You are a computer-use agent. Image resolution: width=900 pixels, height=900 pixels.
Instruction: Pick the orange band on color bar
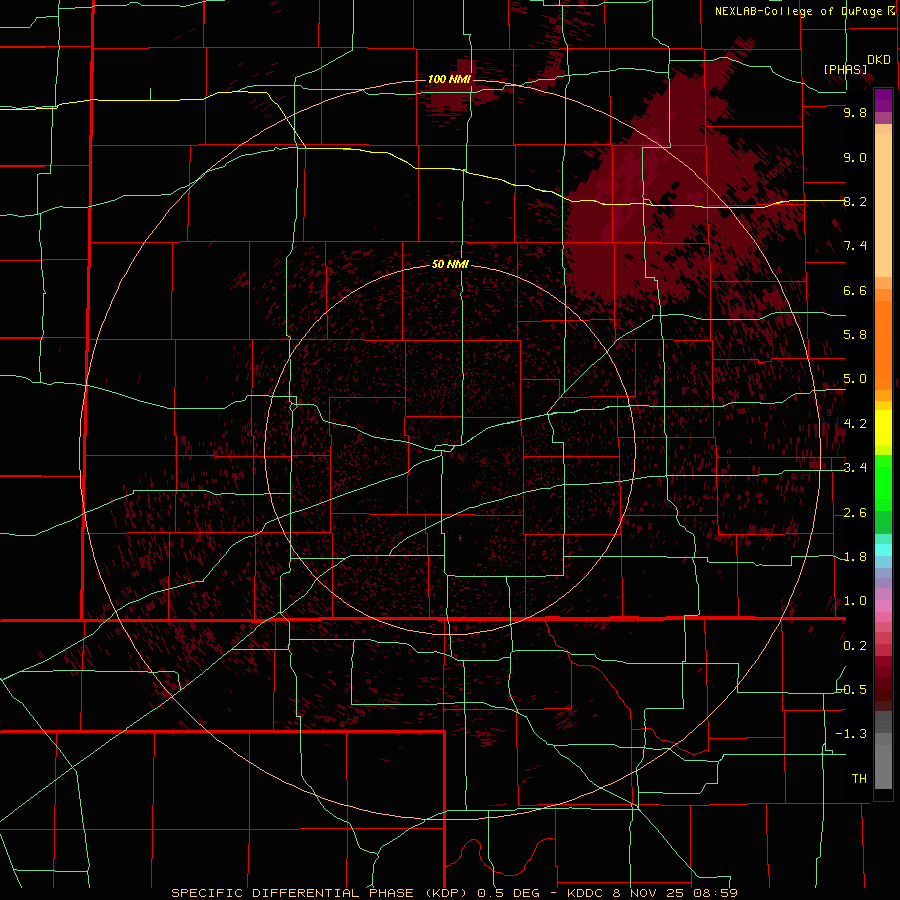click(x=883, y=344)
